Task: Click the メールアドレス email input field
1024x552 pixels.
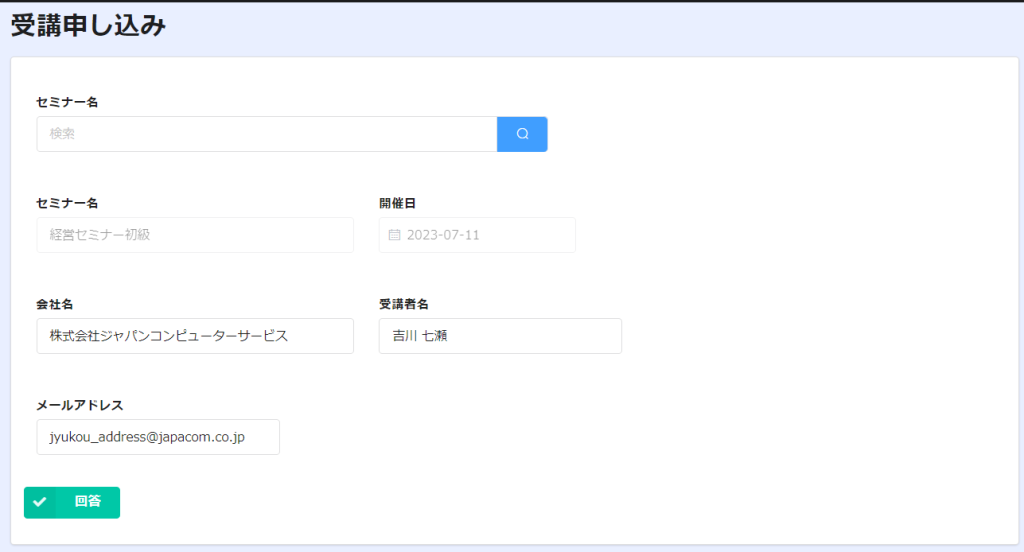Action: (x=158, y=437)
